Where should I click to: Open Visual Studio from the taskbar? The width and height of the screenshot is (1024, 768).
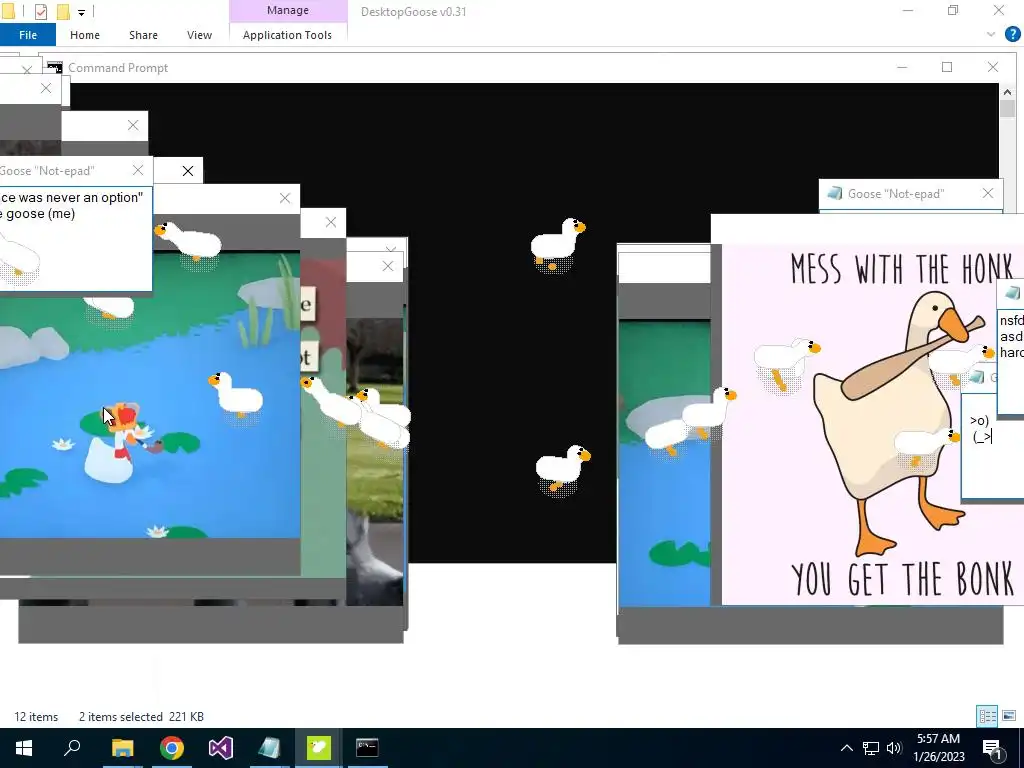click(x=221, y=748)
